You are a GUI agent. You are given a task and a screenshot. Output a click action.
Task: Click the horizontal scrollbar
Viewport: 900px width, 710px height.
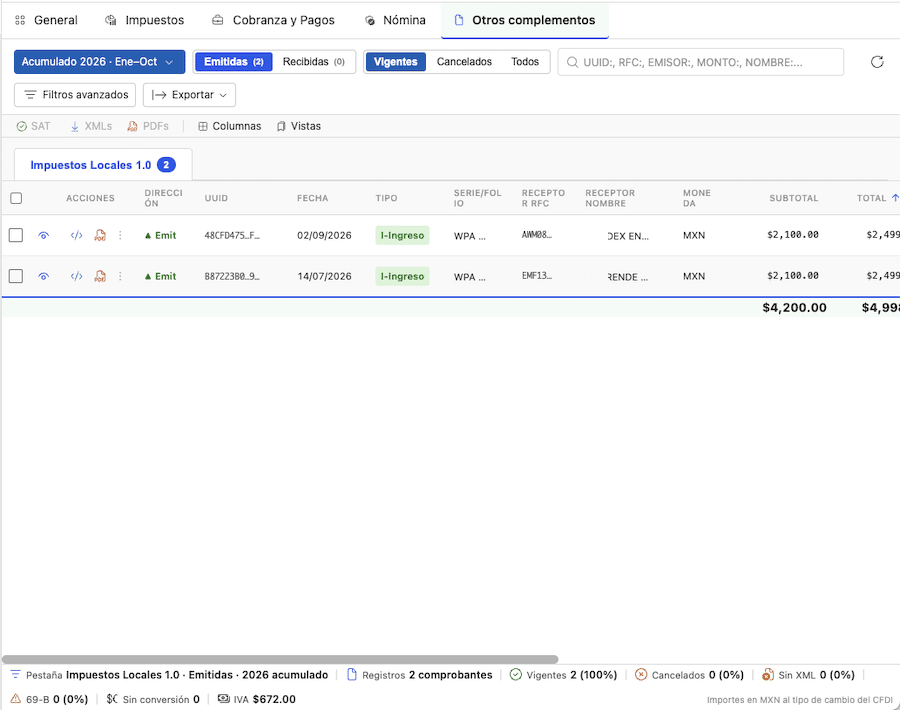[280, 659]
